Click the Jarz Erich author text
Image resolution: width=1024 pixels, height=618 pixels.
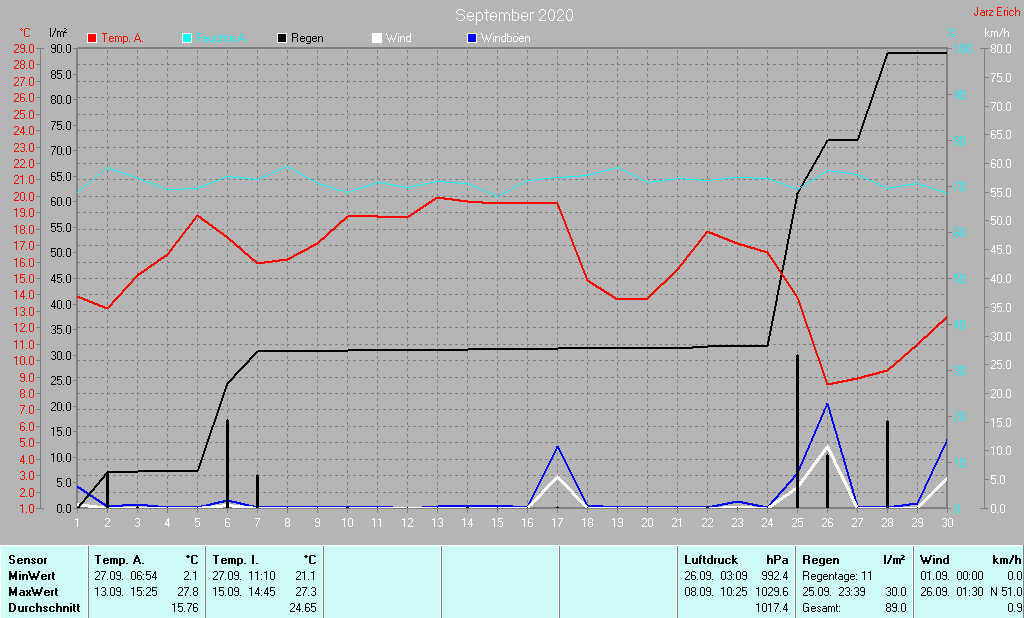996,12
